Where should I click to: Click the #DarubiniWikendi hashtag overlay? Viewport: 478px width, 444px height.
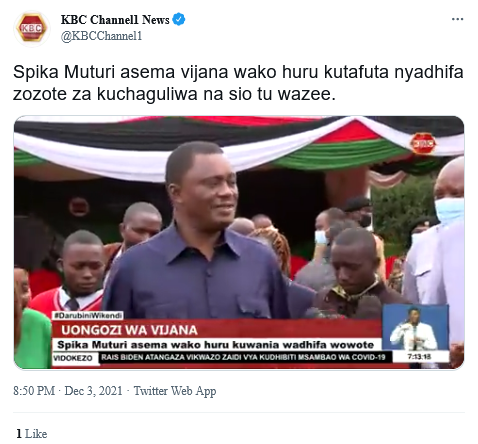click(x=88, y=315)
